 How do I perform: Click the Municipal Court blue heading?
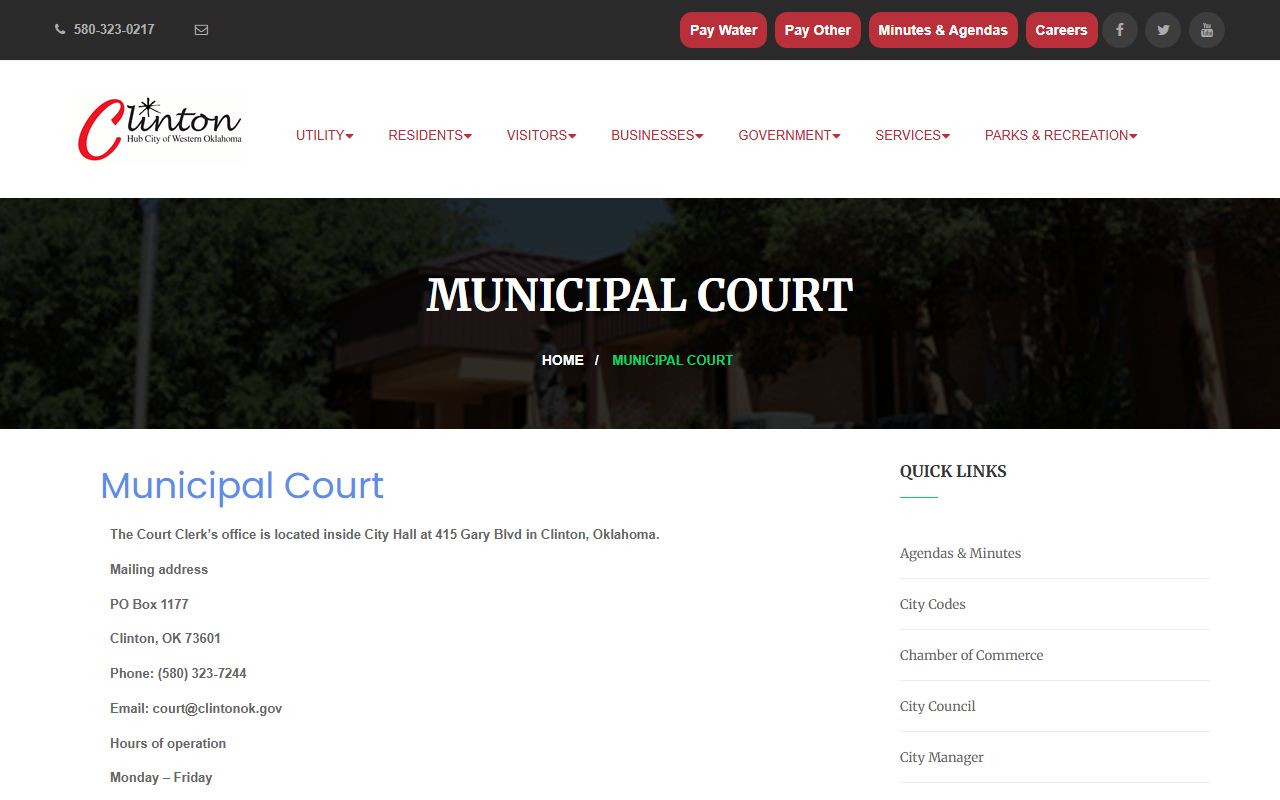pos(242,486)
